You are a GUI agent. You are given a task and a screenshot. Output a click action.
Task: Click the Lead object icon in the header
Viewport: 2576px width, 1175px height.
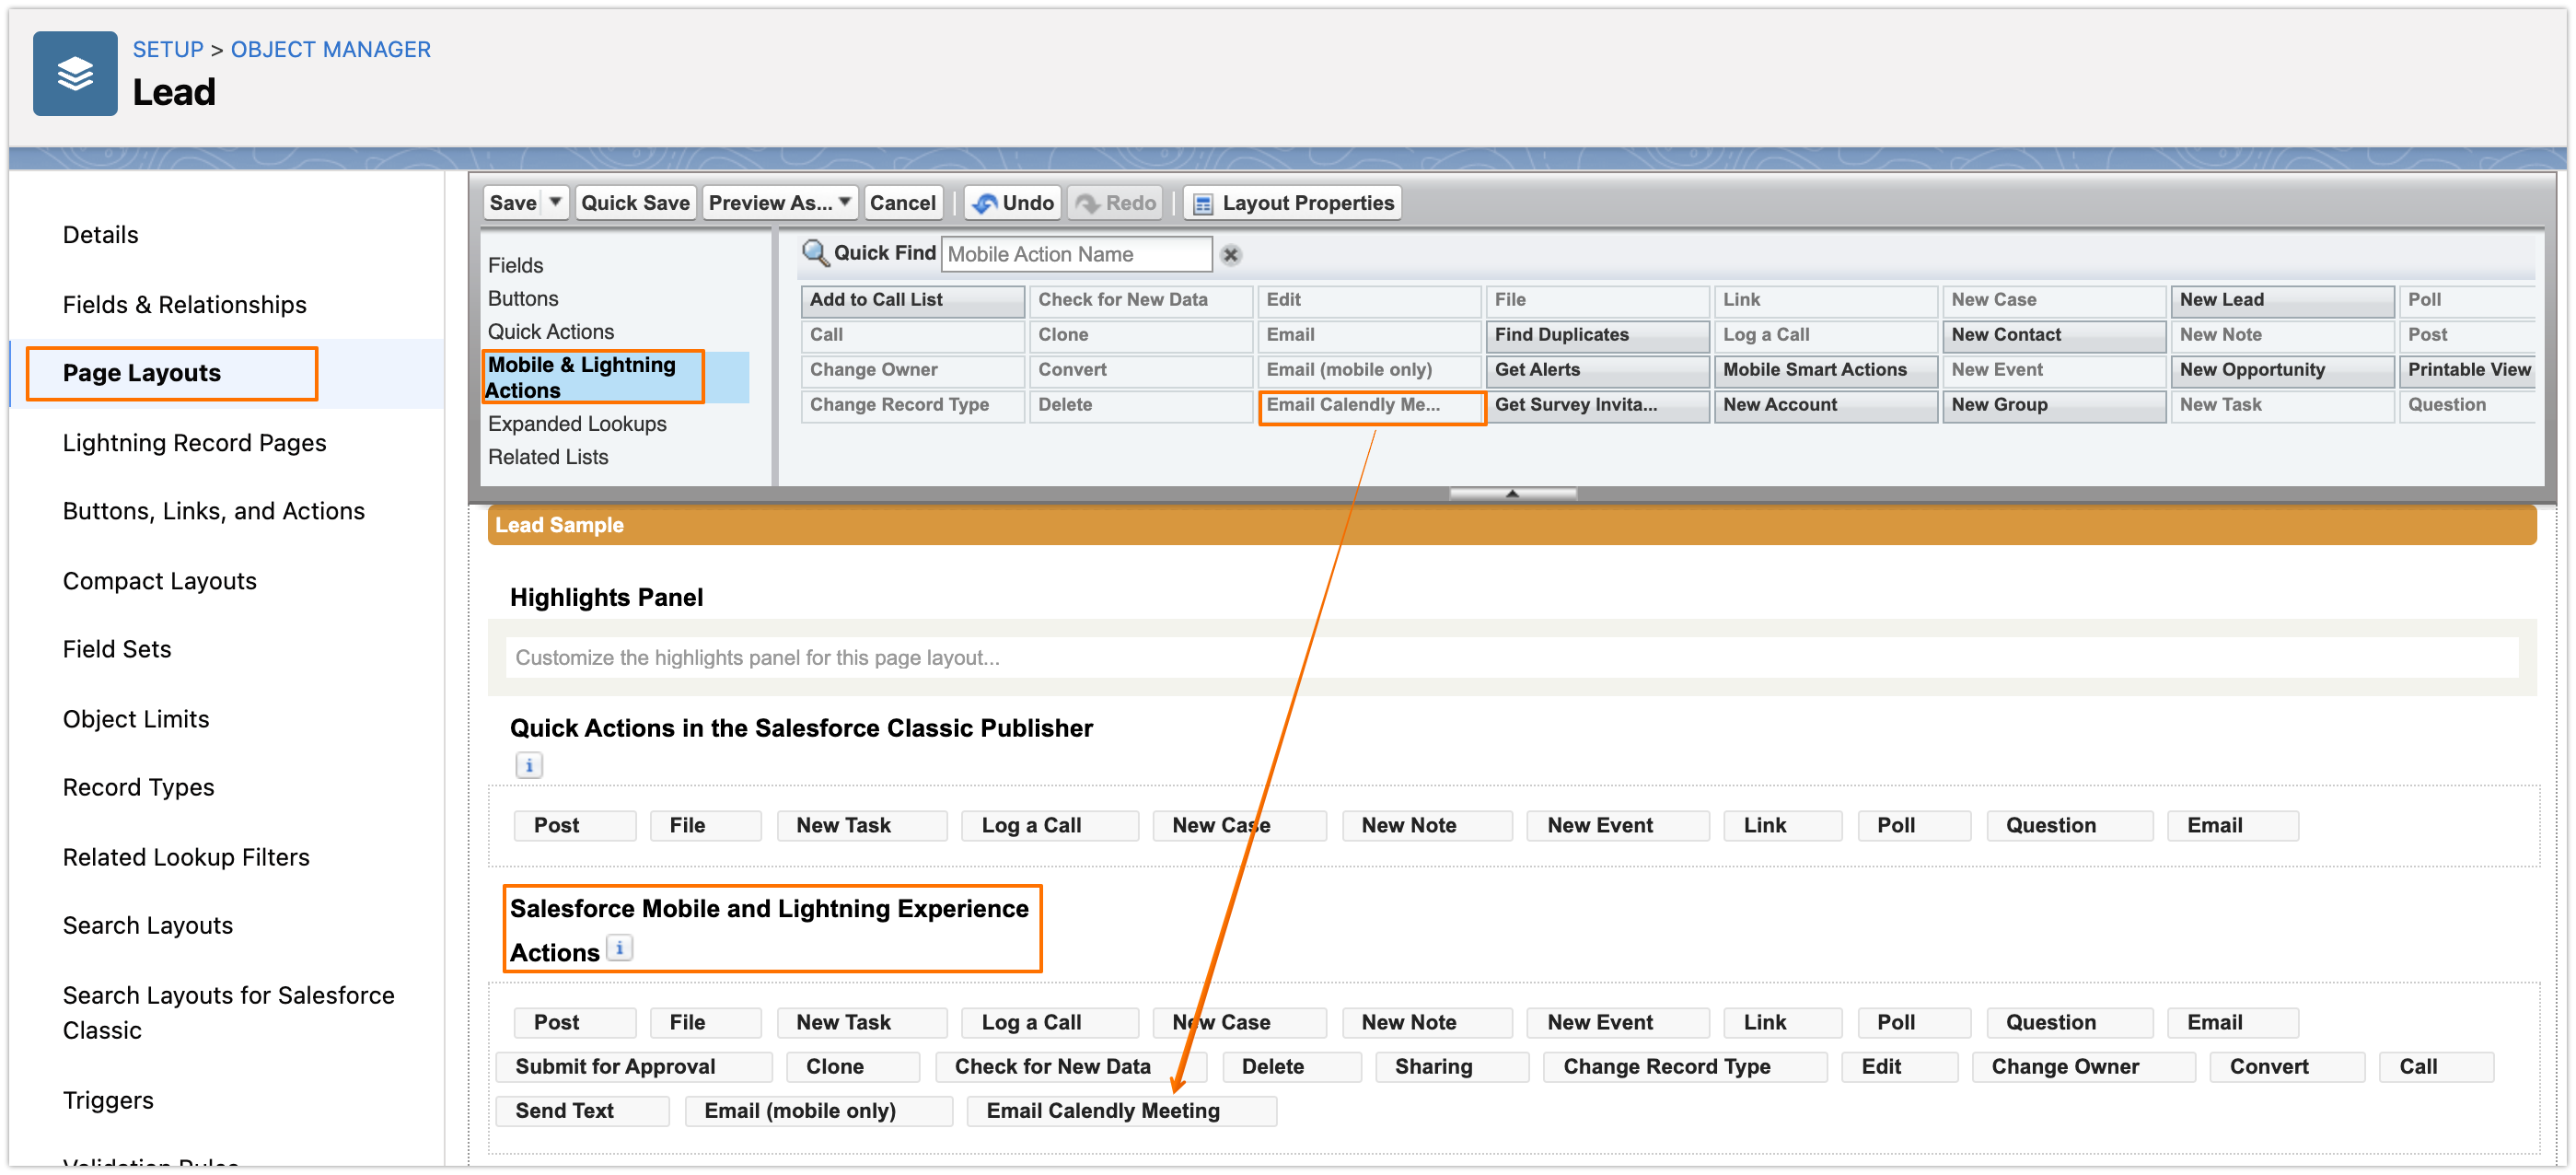[75, 73]
